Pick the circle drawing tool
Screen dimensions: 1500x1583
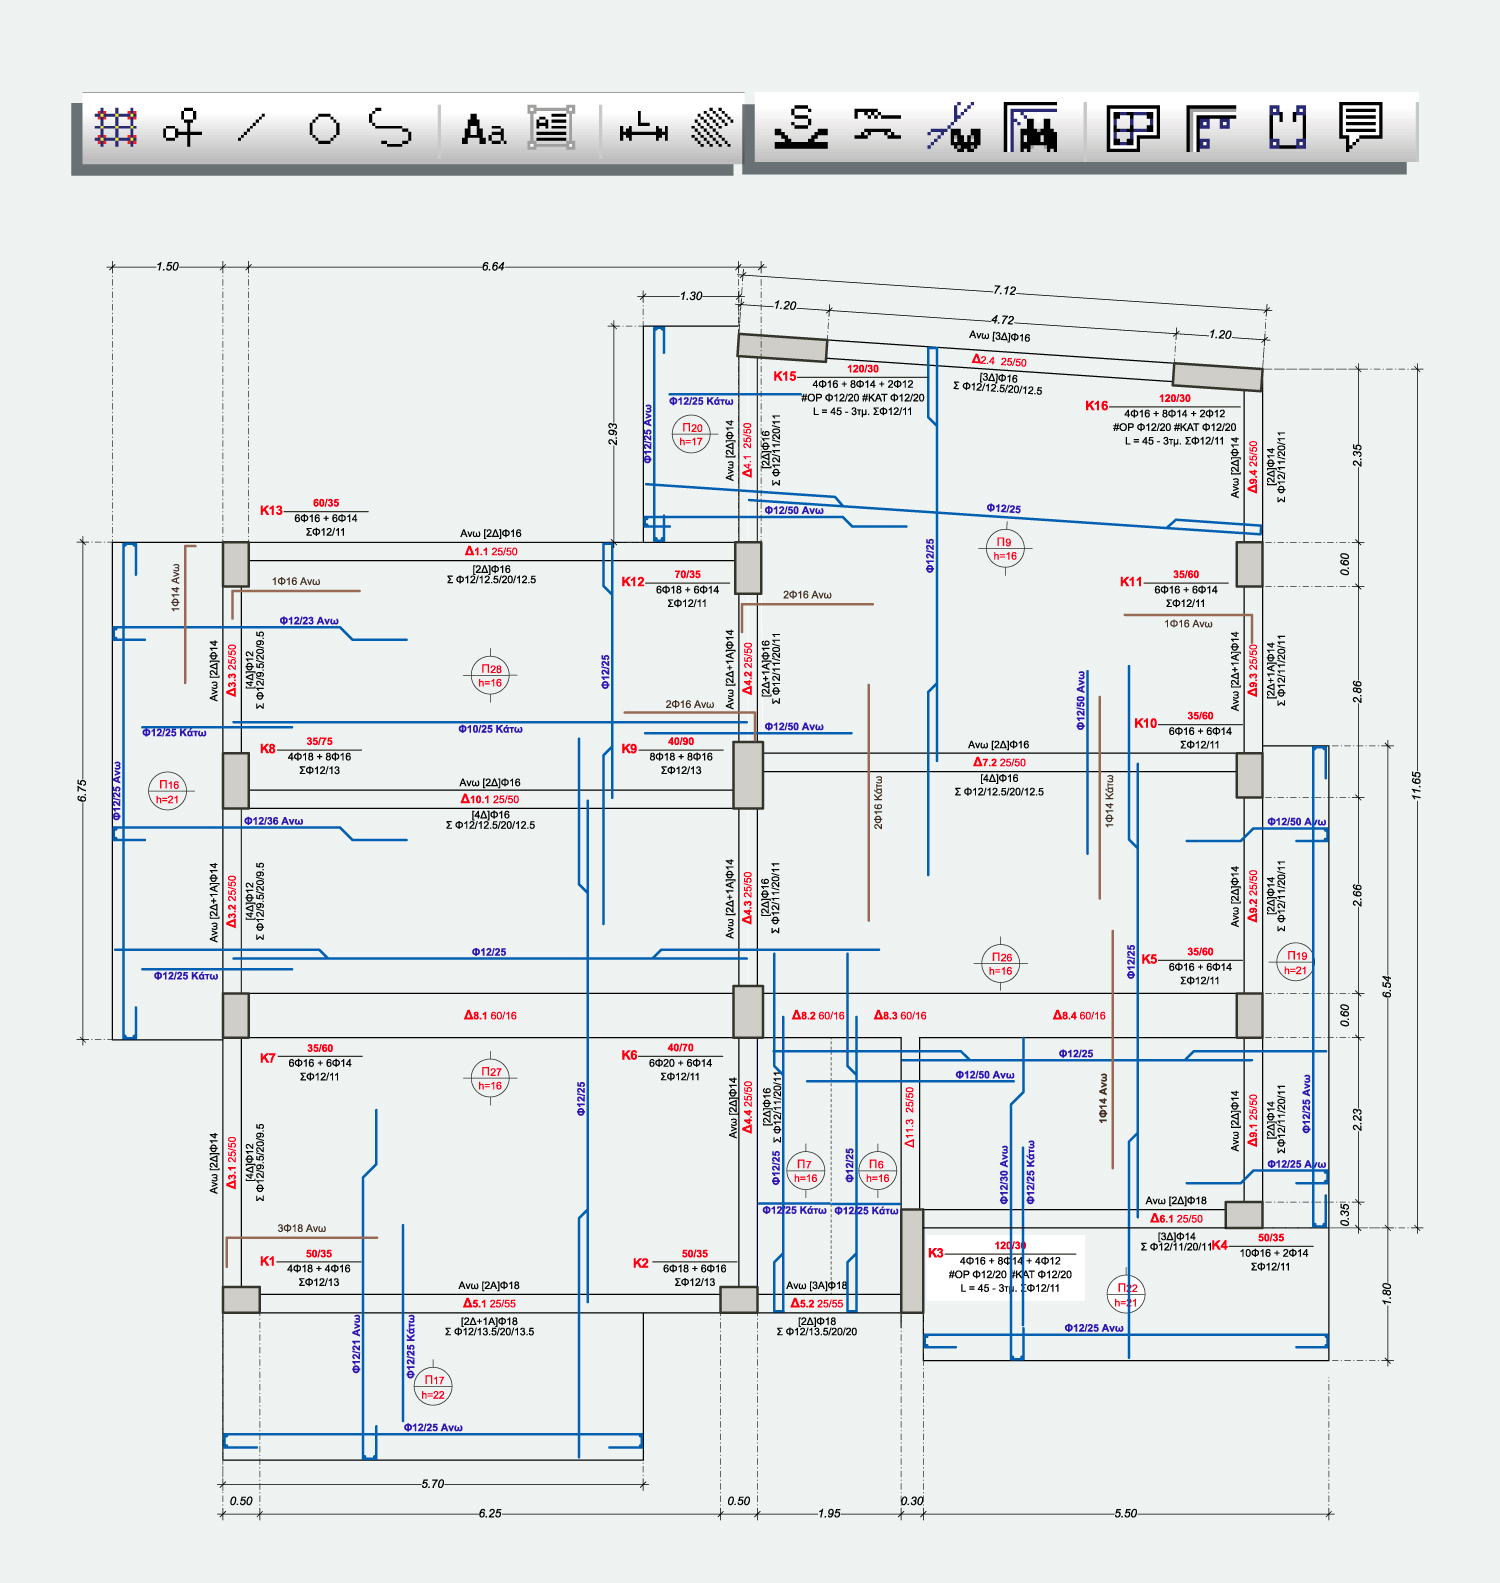tap(324, 129)
